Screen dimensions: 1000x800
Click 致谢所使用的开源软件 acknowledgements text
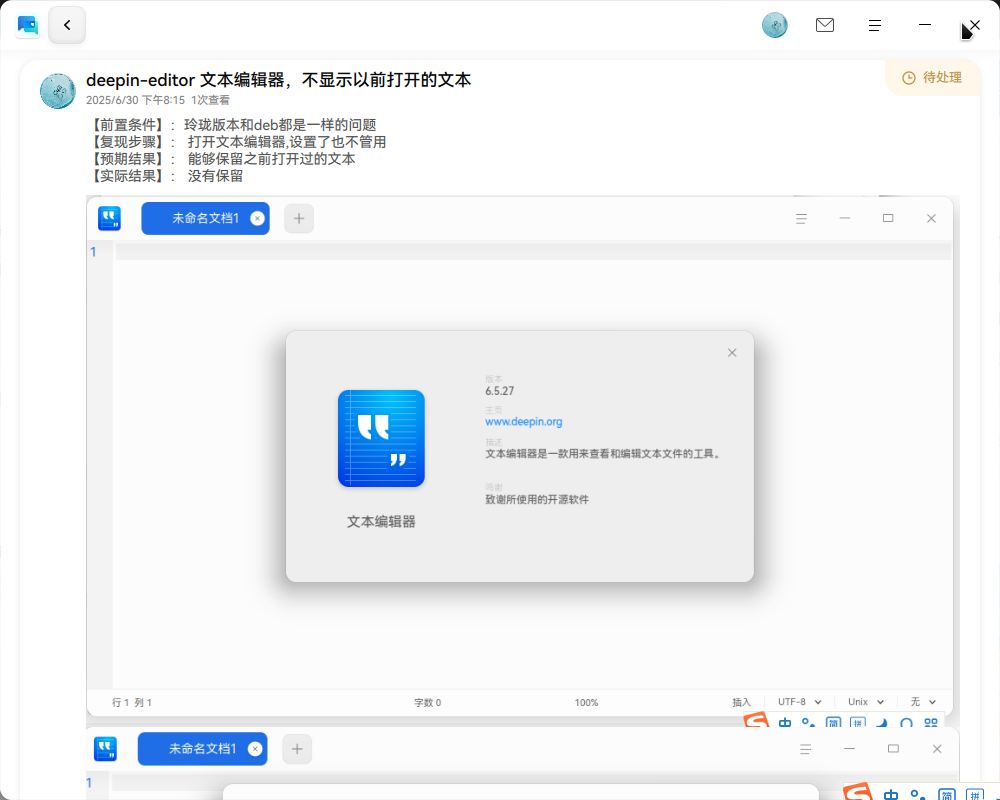coord(537,500)
